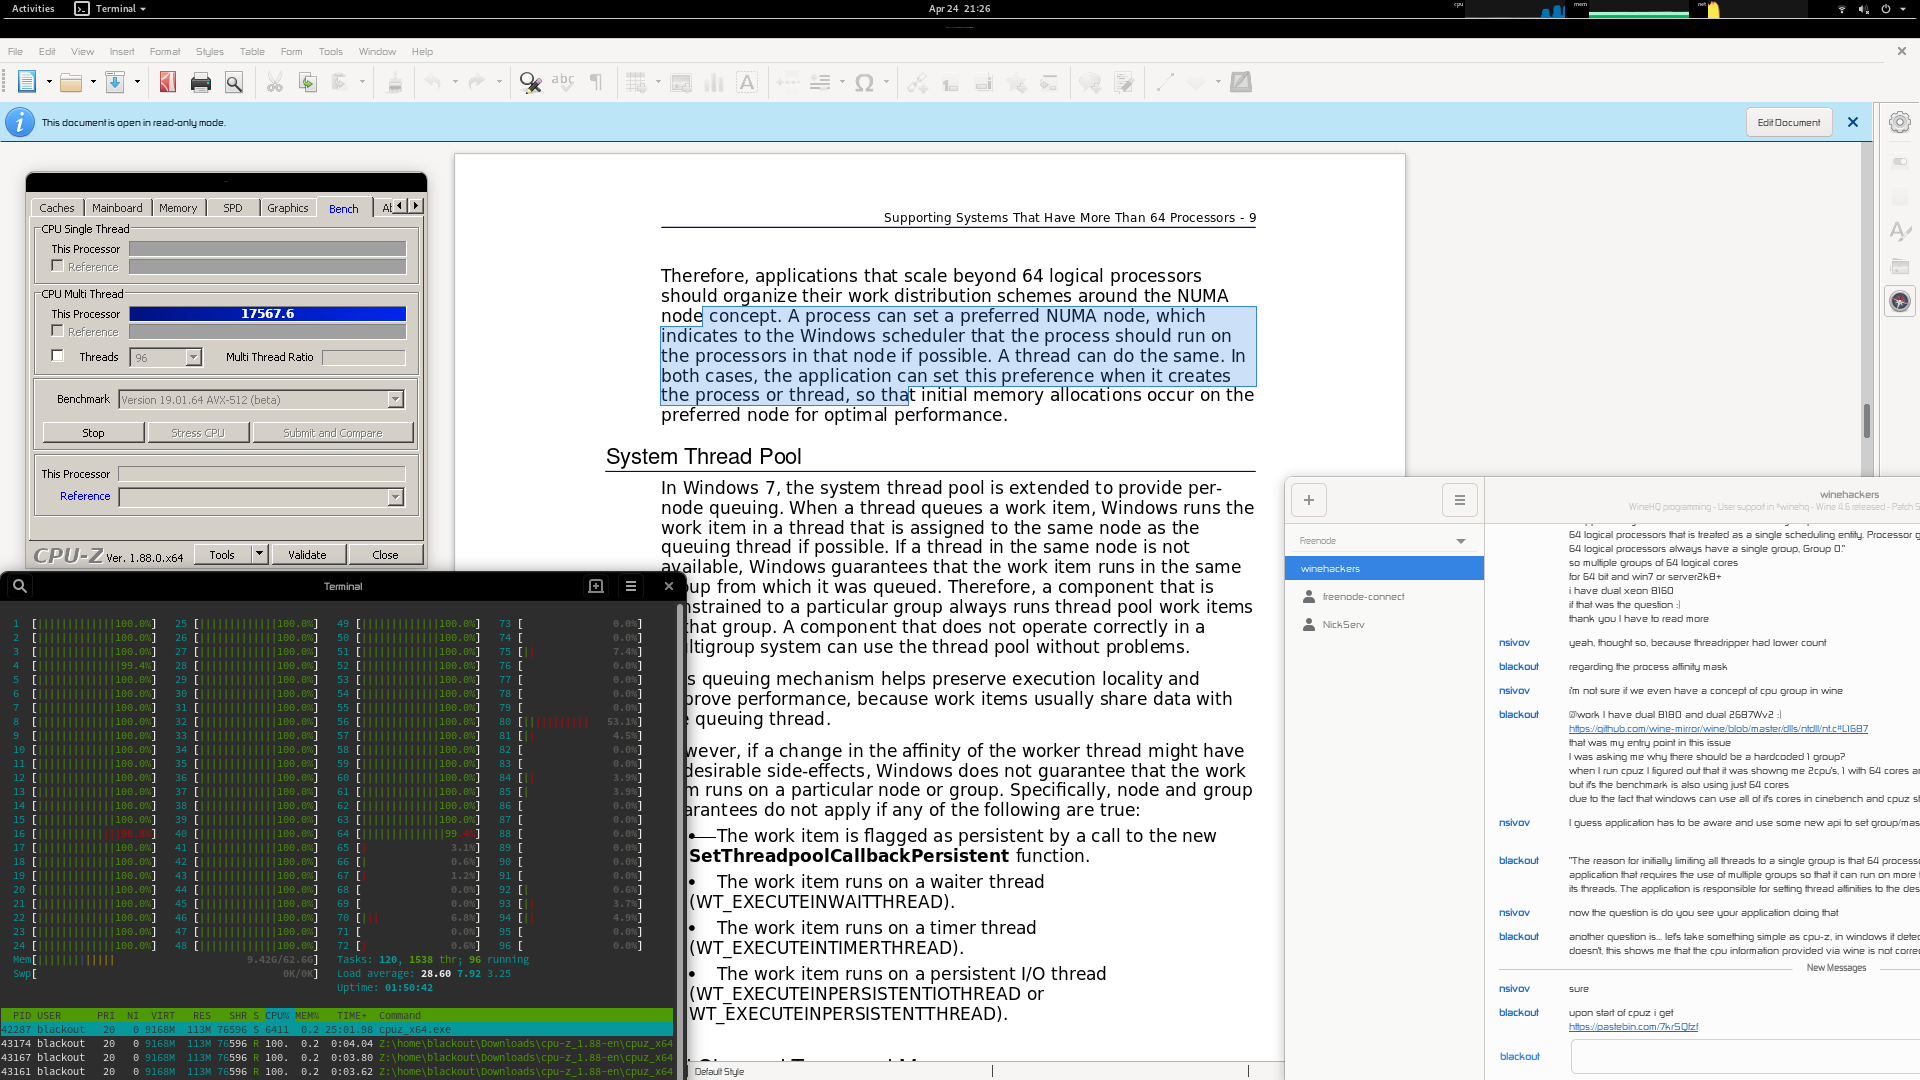
Task: Click the Copy icon in Writer toolbar
Action: [308, 83]
